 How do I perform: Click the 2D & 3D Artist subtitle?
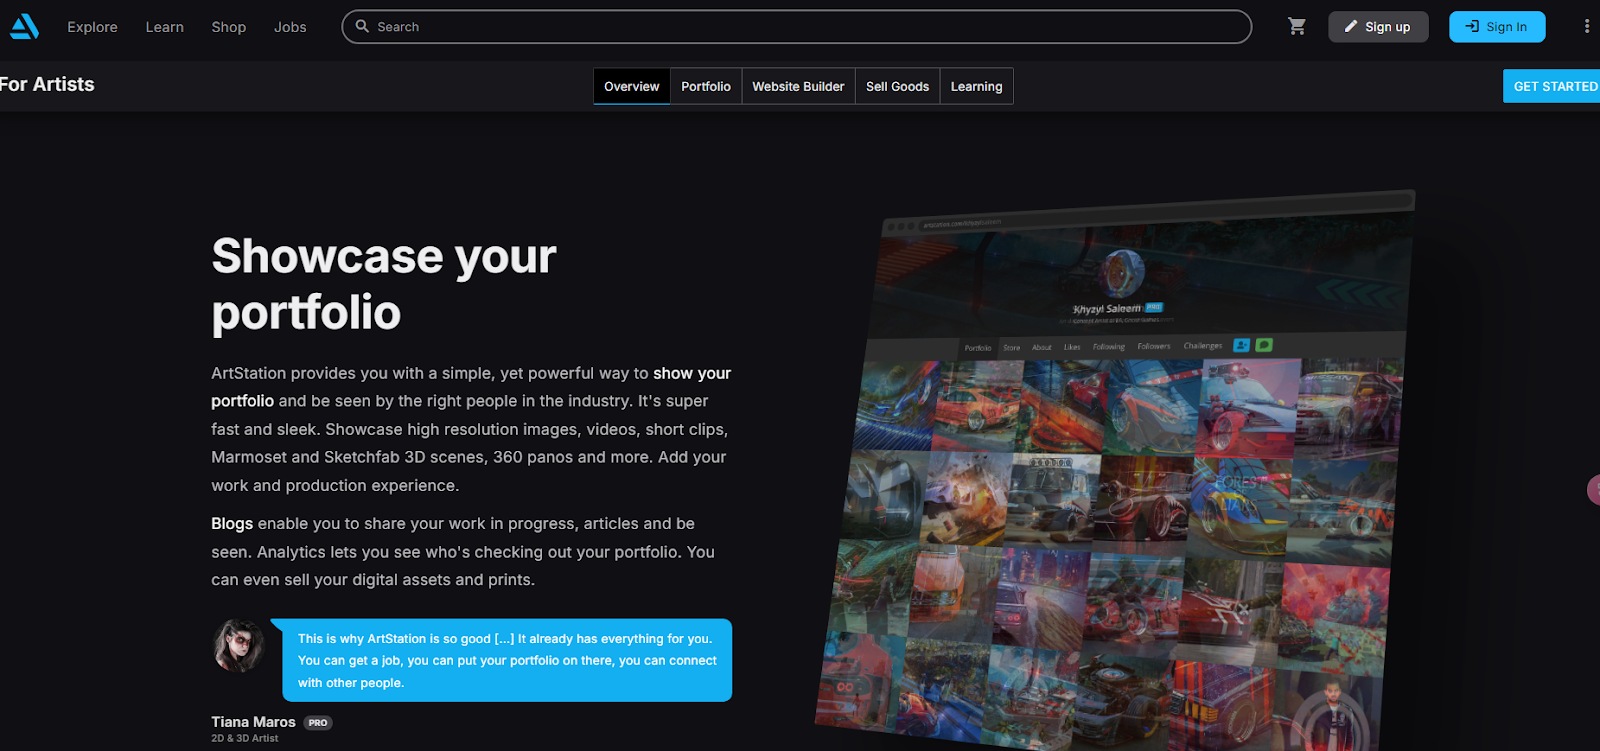click(245, 738)
